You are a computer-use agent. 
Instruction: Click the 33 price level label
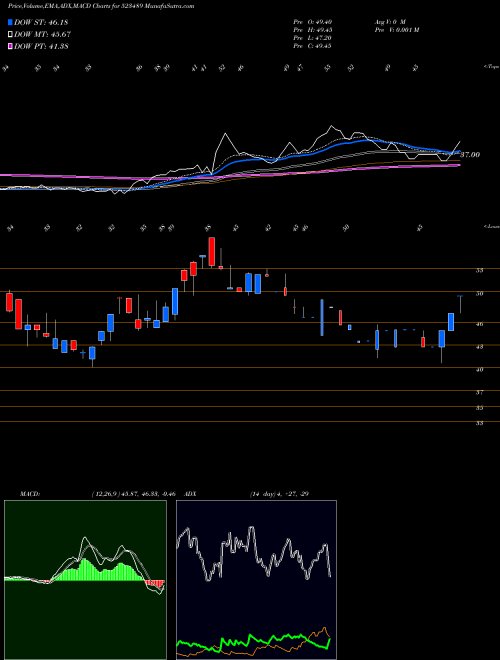[479, 423]
